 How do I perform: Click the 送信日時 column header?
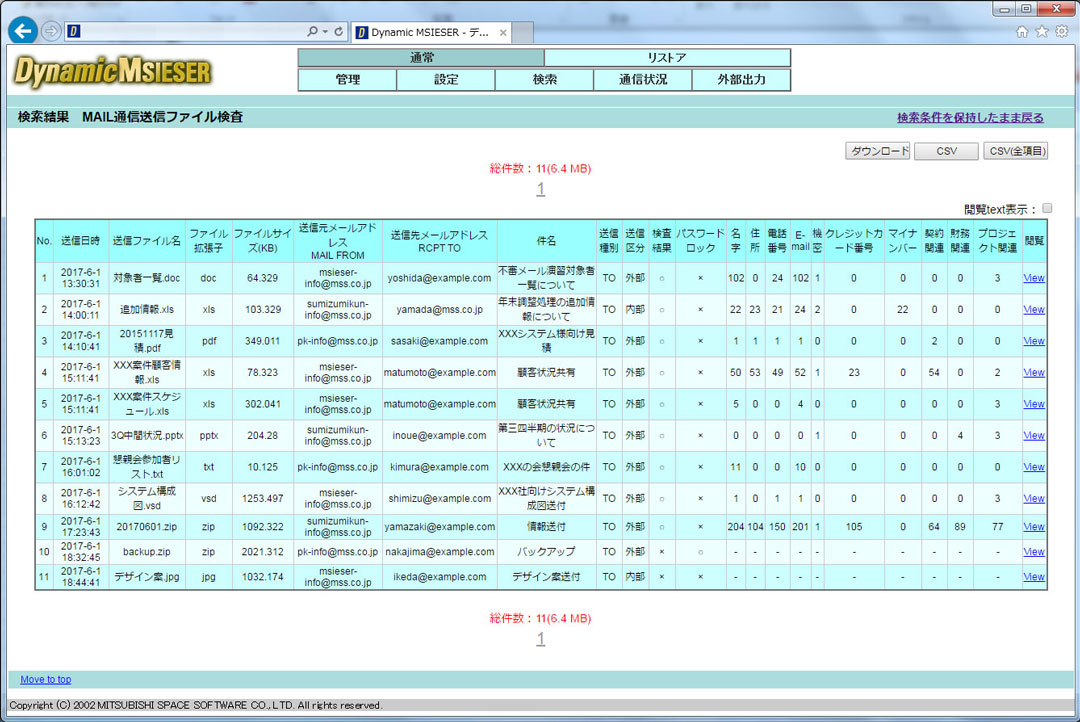(x=81, y=241)
